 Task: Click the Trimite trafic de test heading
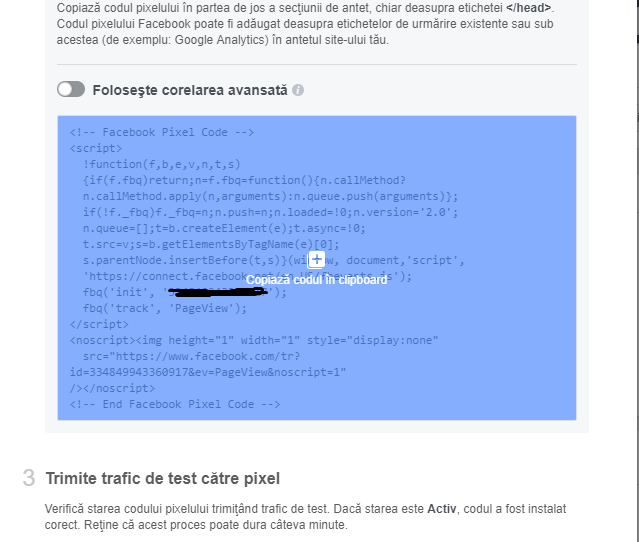[x=163, y=478]
